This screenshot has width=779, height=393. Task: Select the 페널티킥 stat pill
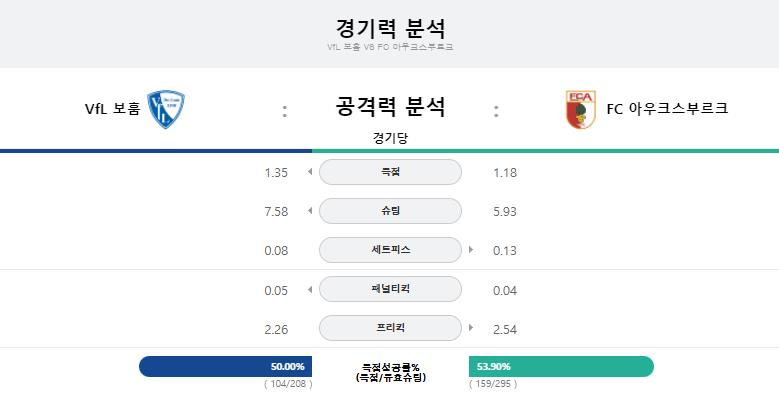(390, 289)
